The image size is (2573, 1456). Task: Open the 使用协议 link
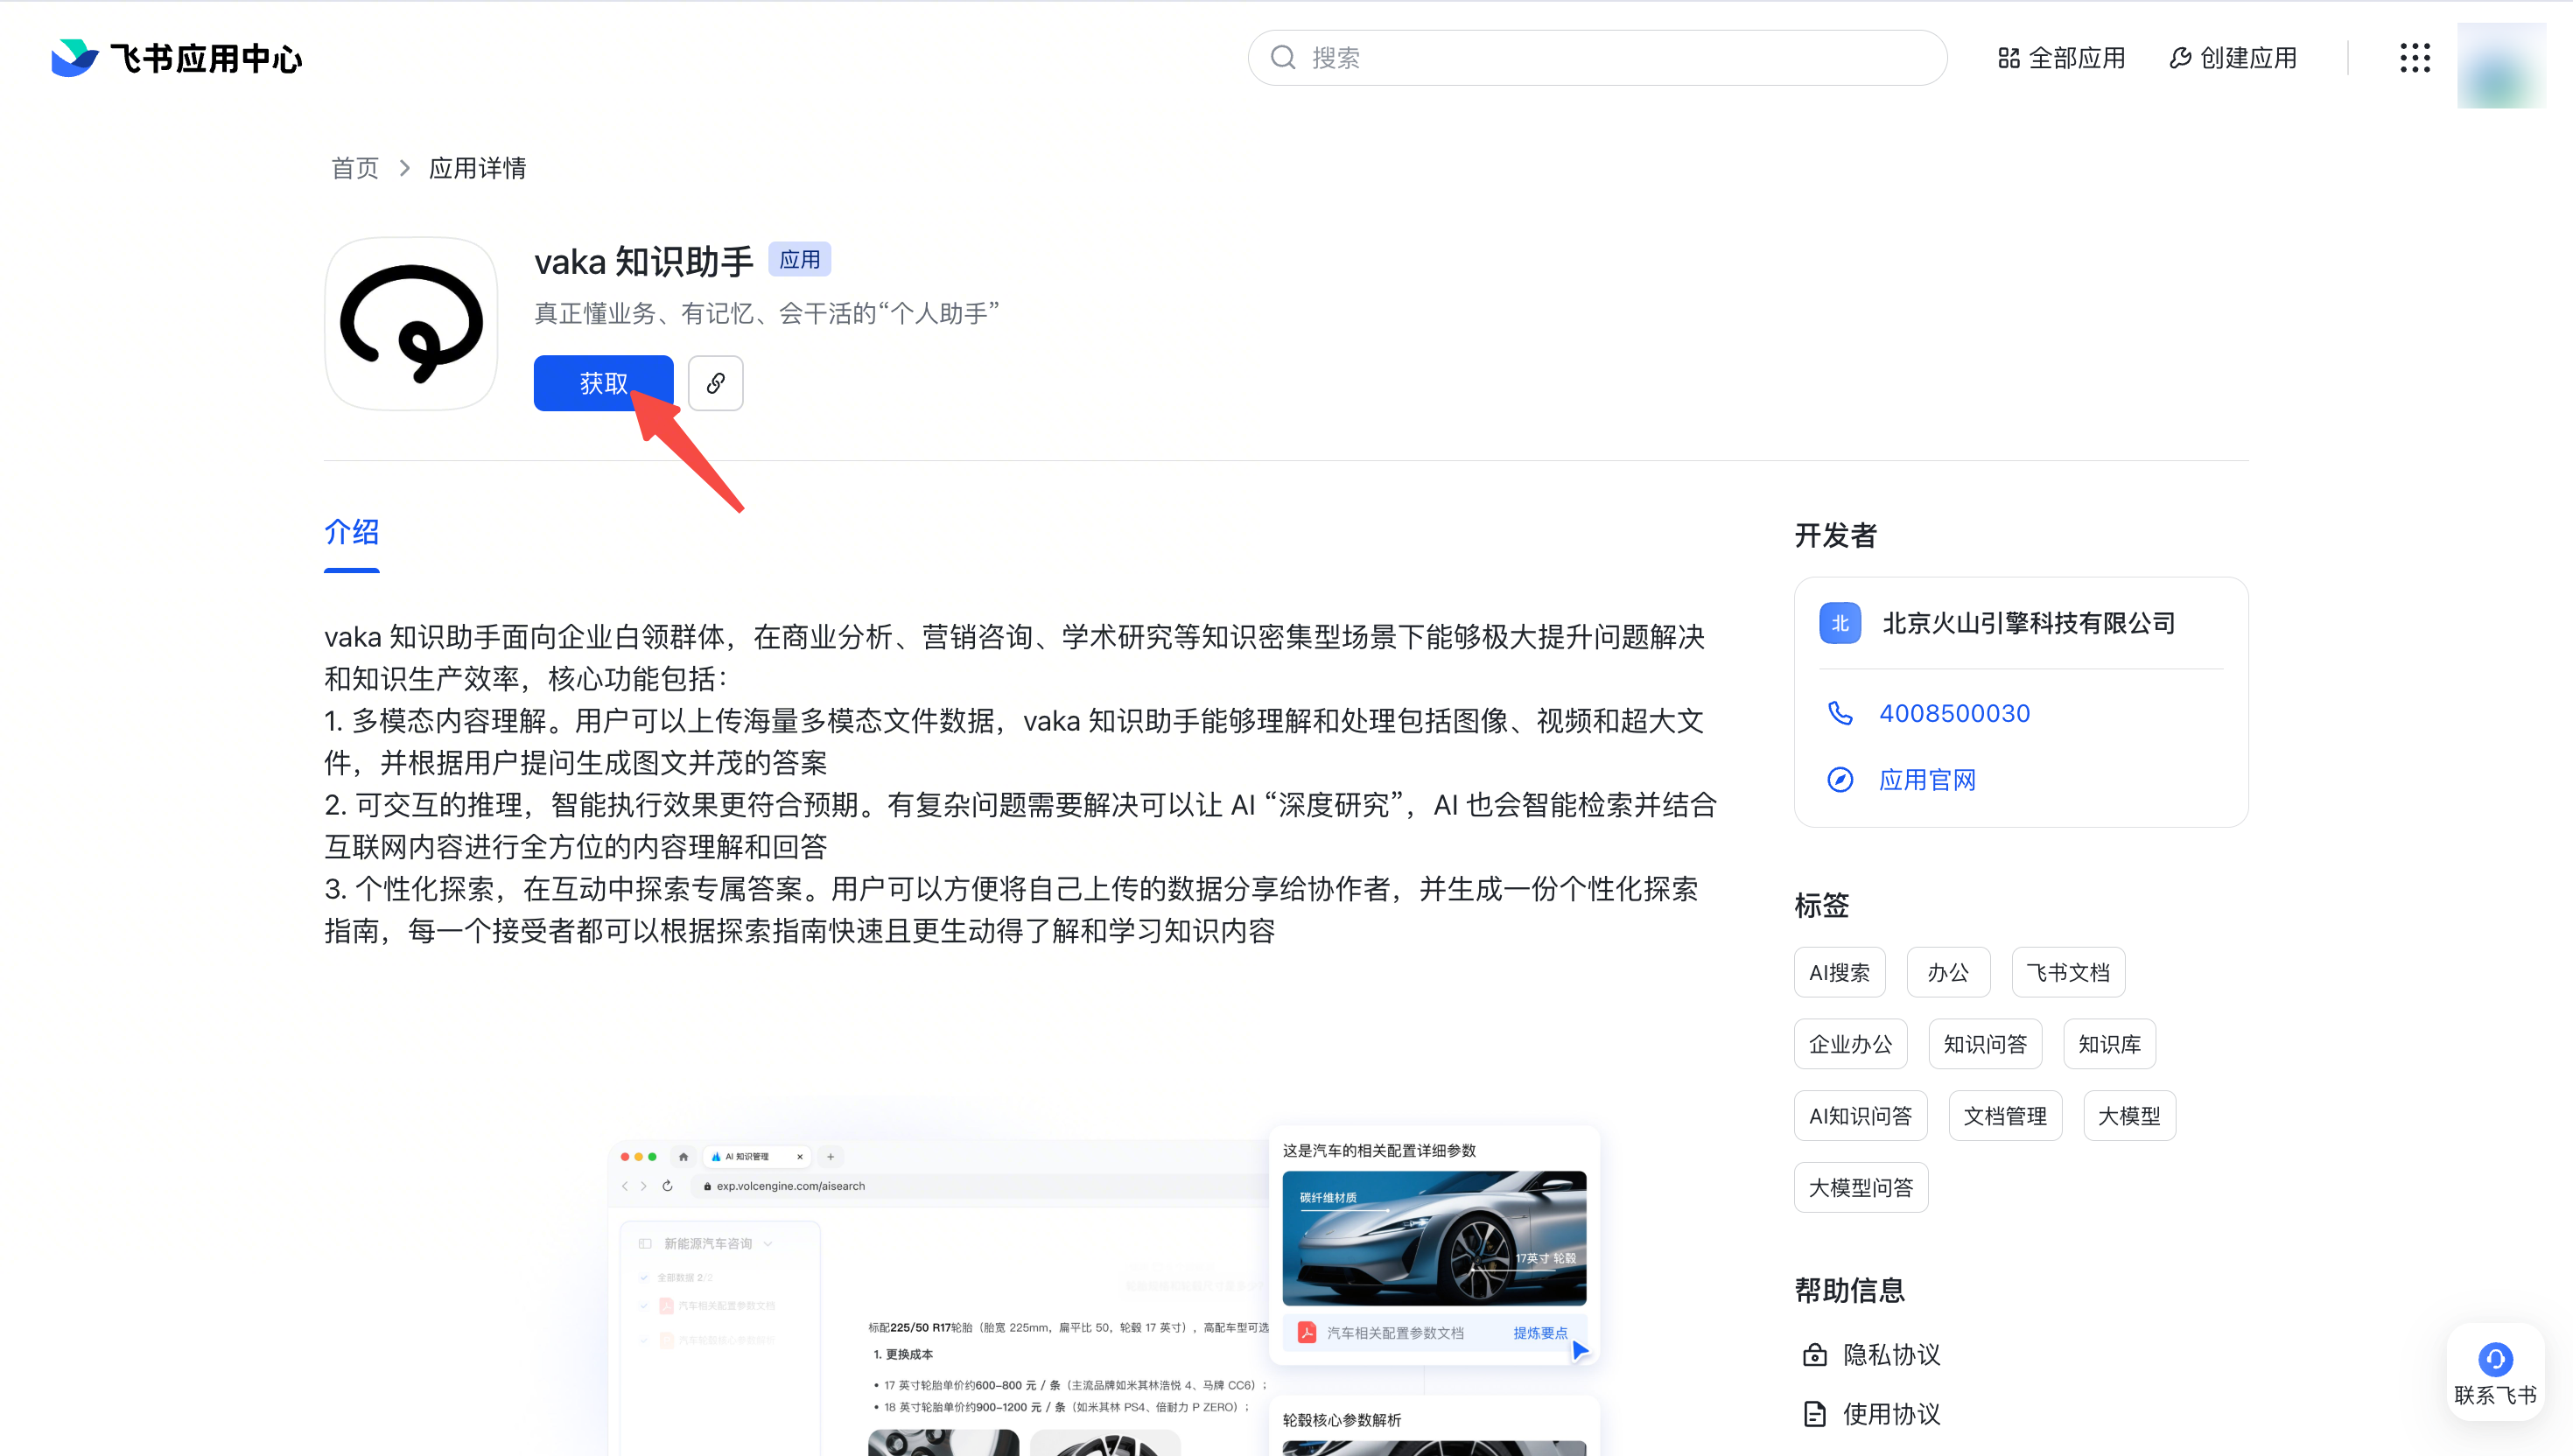pyautogui.click(x=1891, y=1414)
